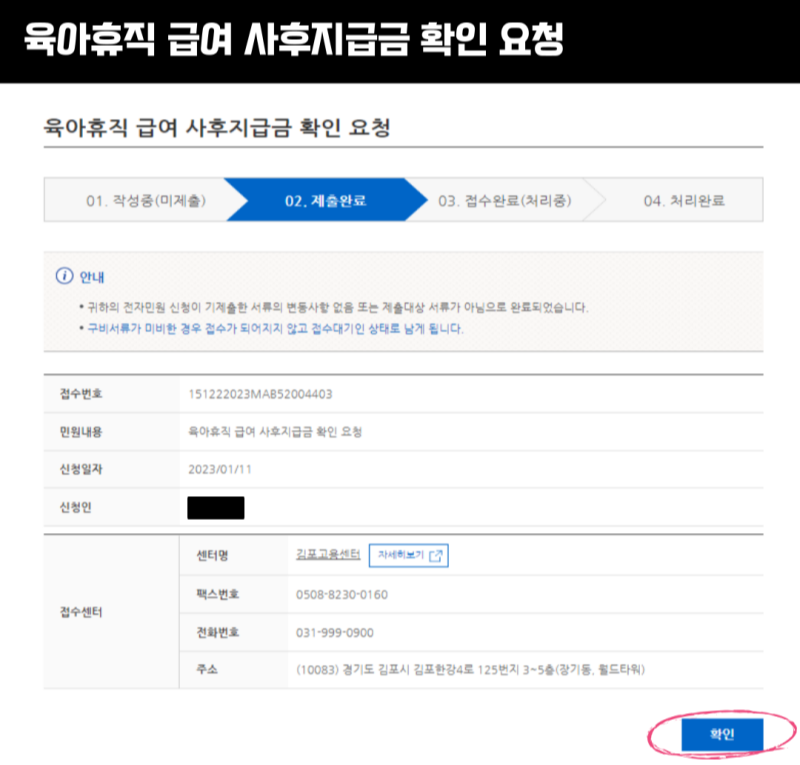Open the 김포고용센터 center link
This screenshot has width=800, height=765.
(329, 552)
